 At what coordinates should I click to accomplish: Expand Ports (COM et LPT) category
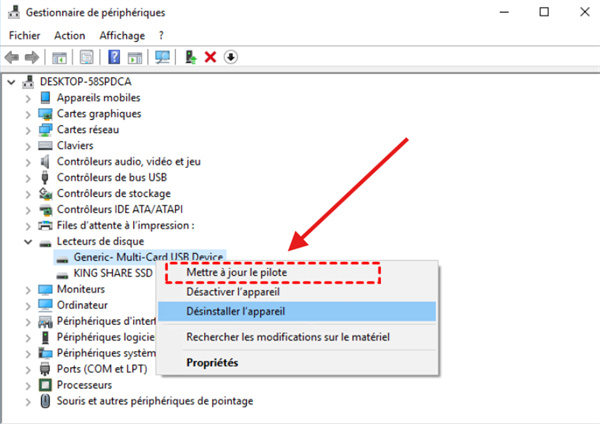pyautogui.click(x=28, y=370)
